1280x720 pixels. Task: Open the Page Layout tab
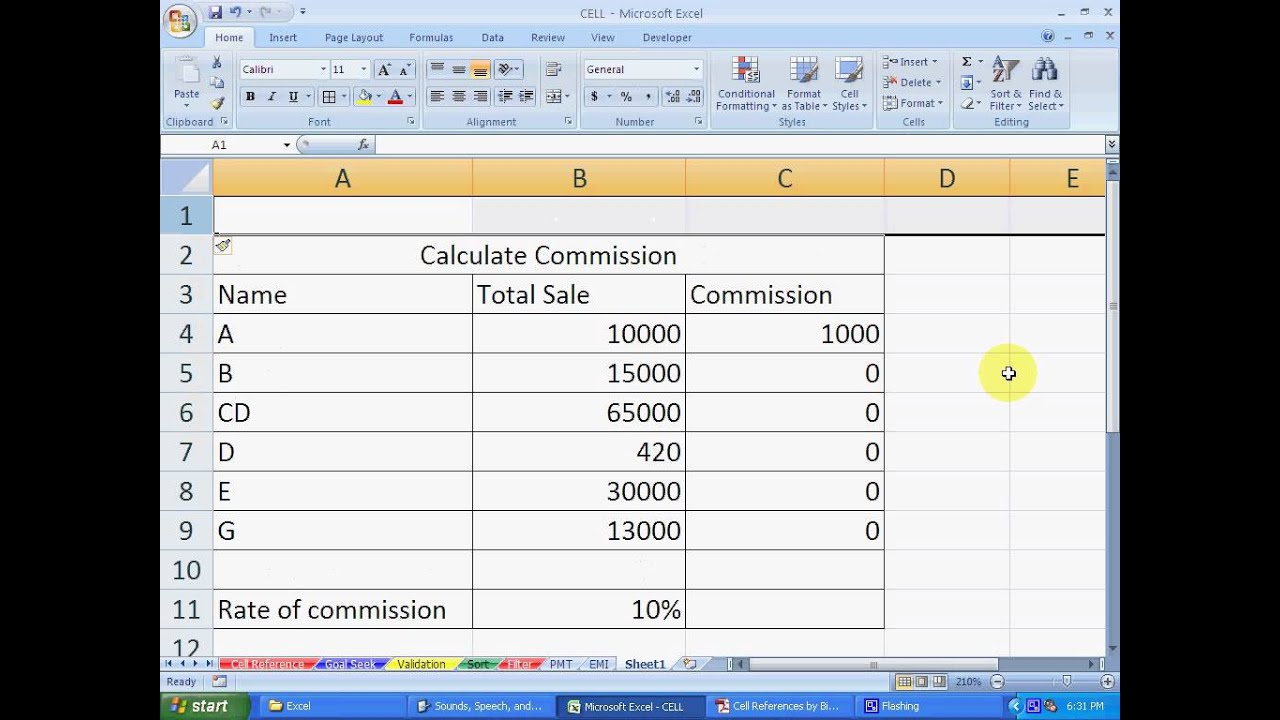(x=354, y=38)
